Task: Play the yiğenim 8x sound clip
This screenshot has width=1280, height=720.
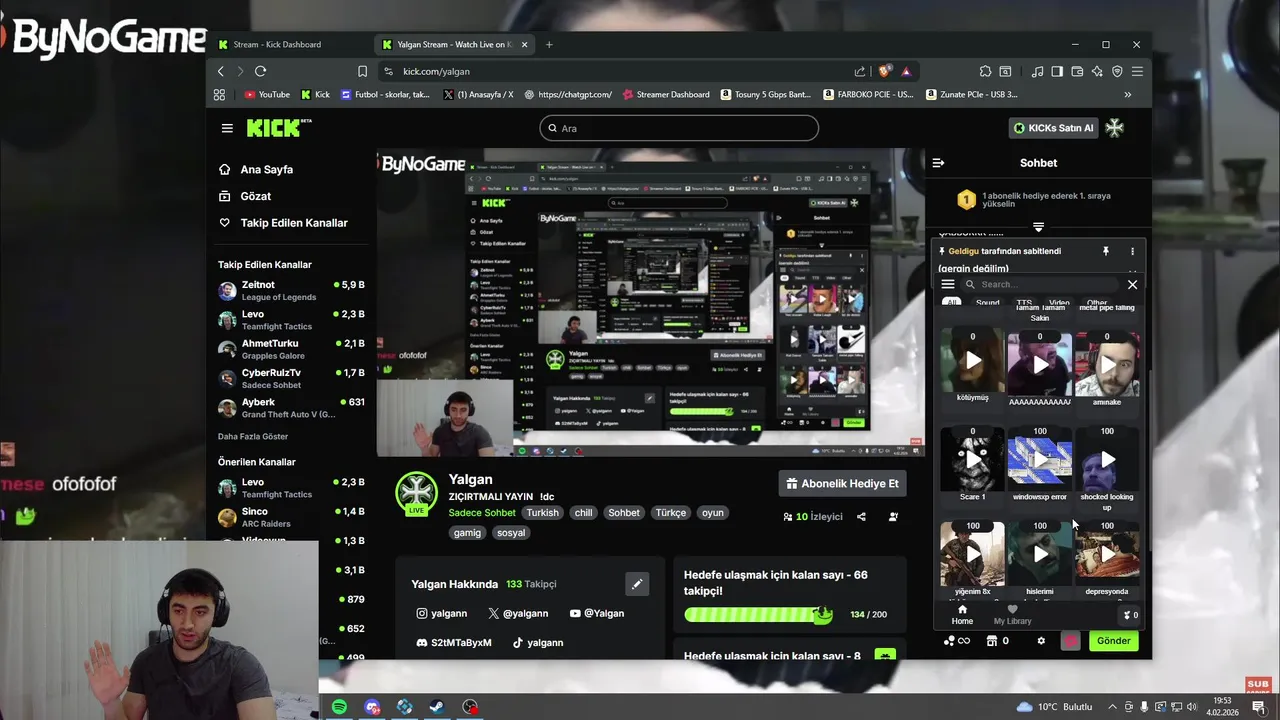Action: [973, 554]
